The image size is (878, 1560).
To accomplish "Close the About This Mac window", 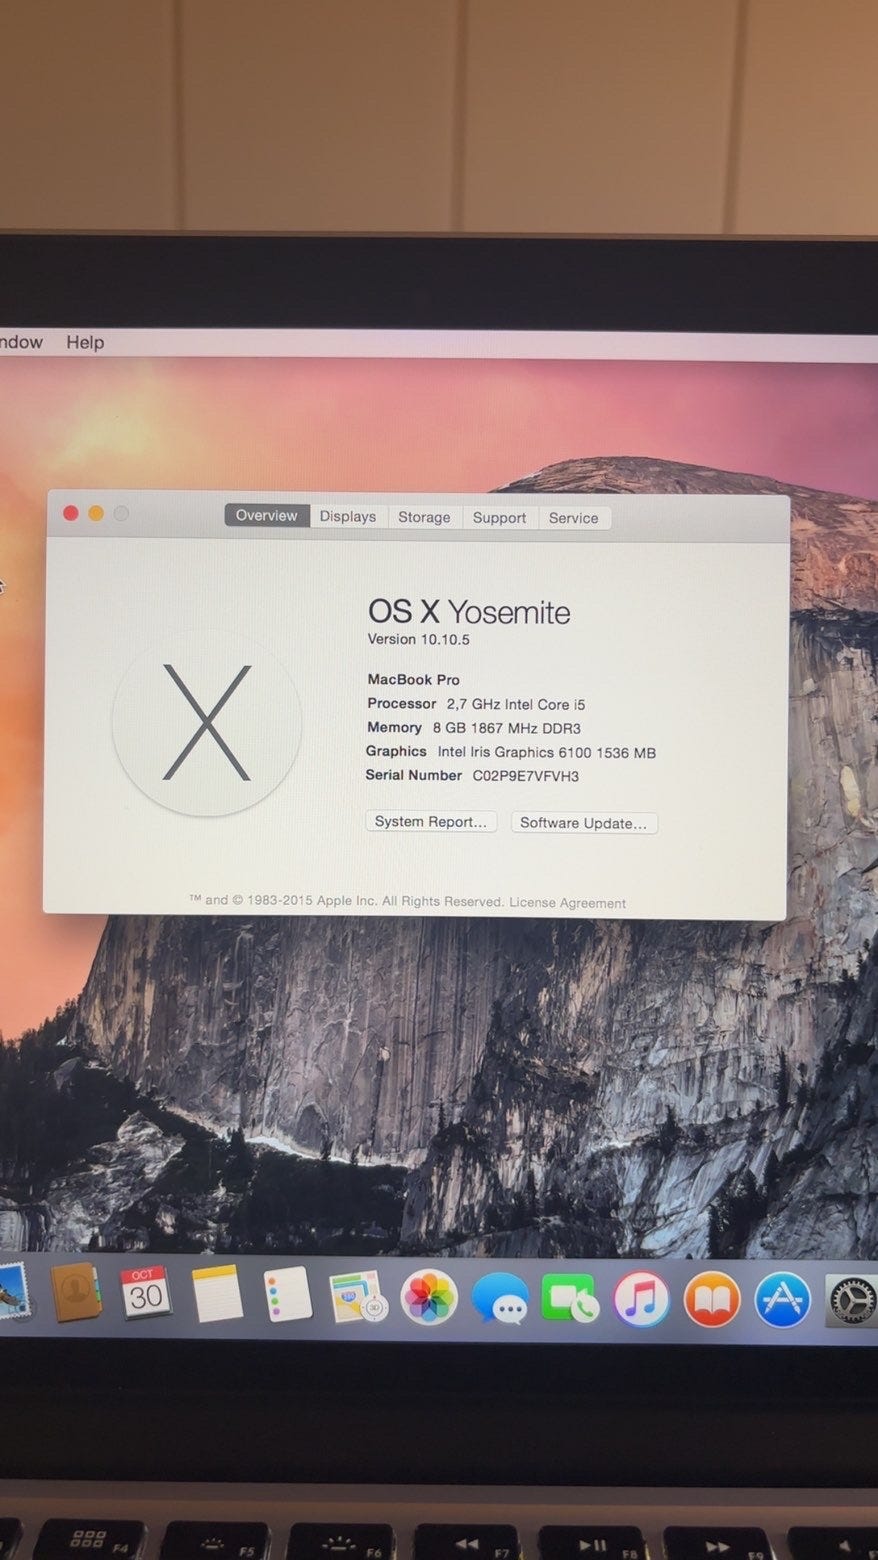I will [70, 513].
